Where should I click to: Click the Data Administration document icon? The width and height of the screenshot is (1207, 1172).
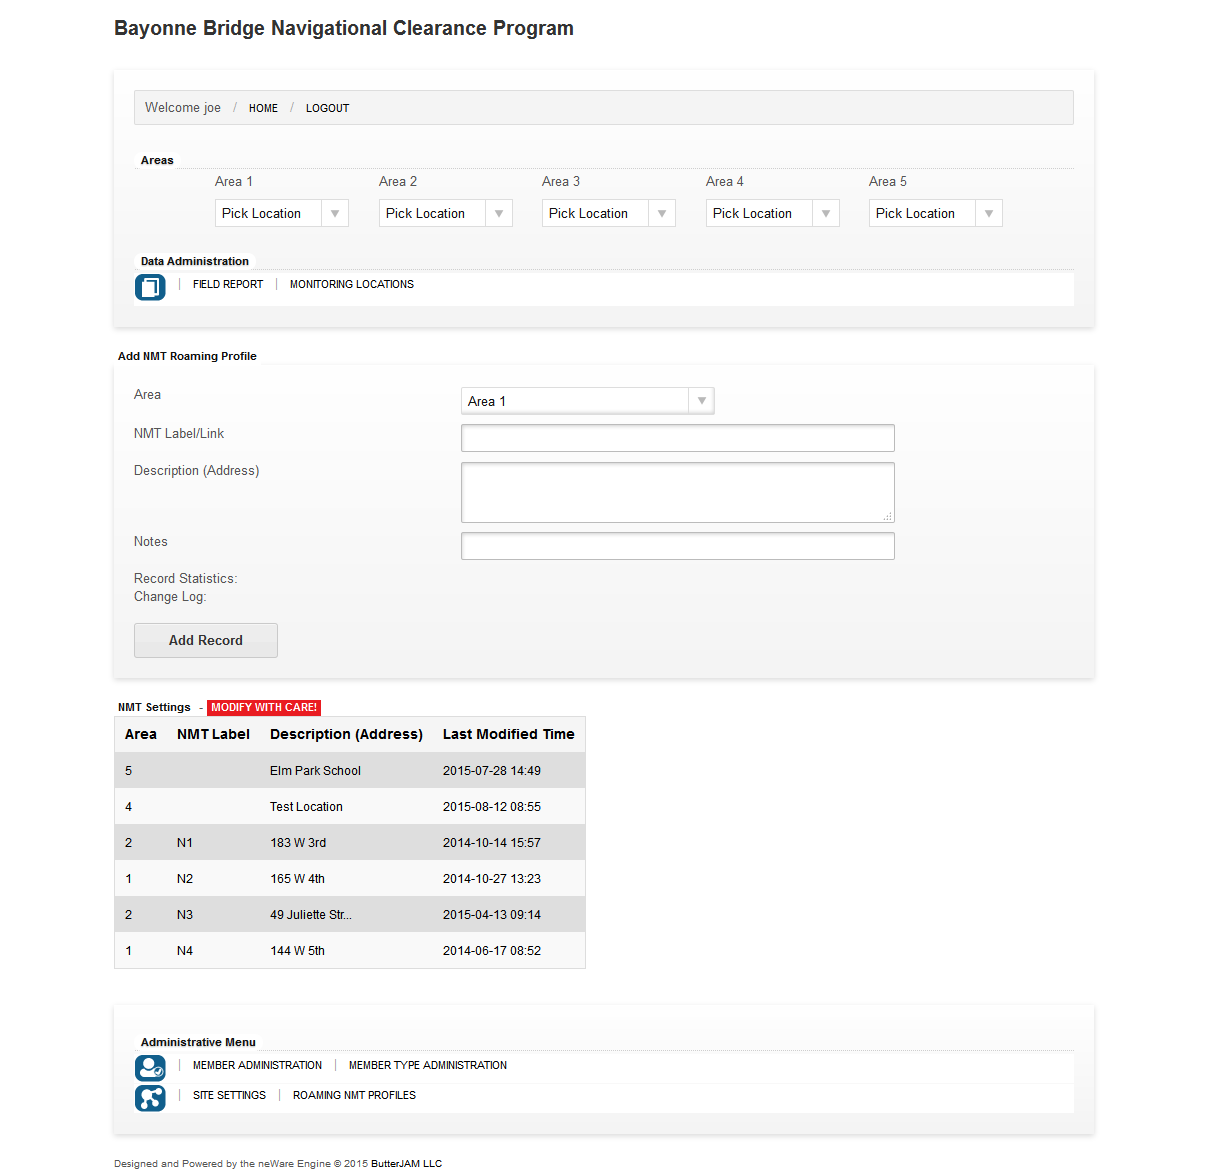[x=150, y=287]
